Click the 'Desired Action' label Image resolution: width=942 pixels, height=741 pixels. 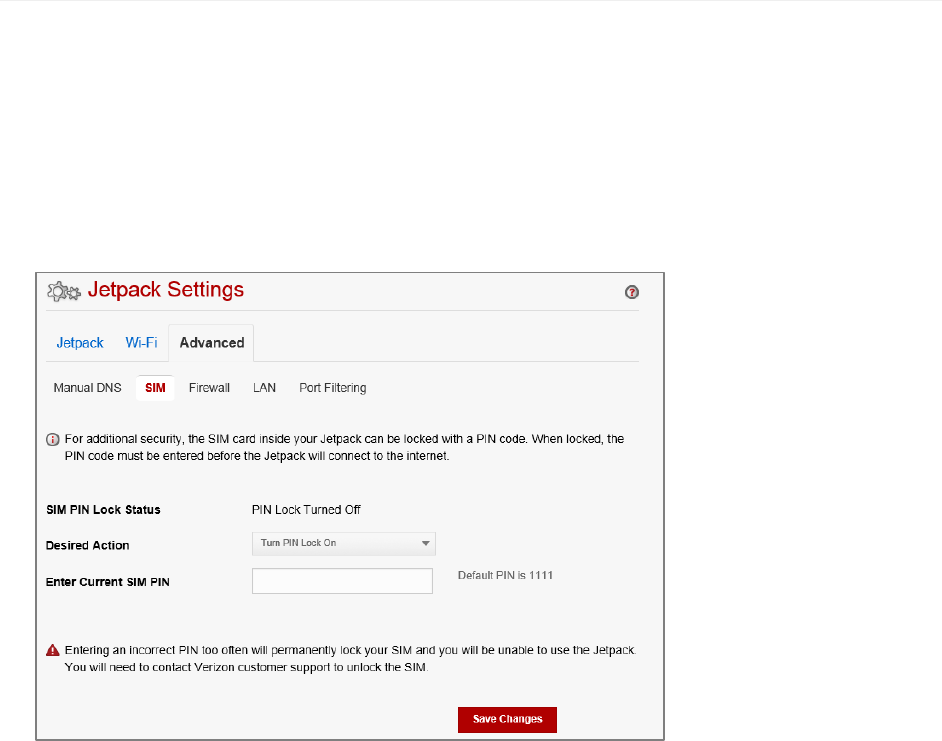88,545
